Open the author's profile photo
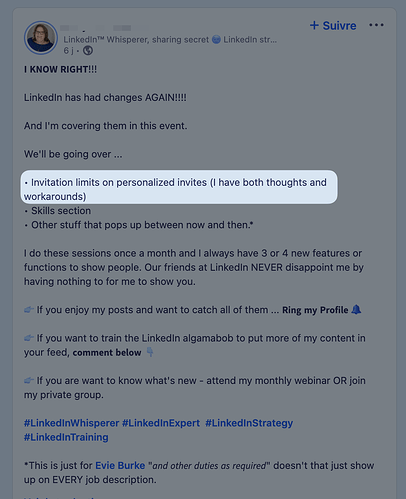Screen dimensions: 406x499 pos(41,38)
